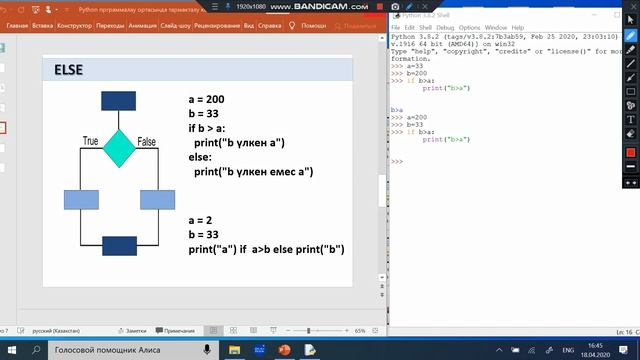Open the red drawing color swatch

coord(631,152)
